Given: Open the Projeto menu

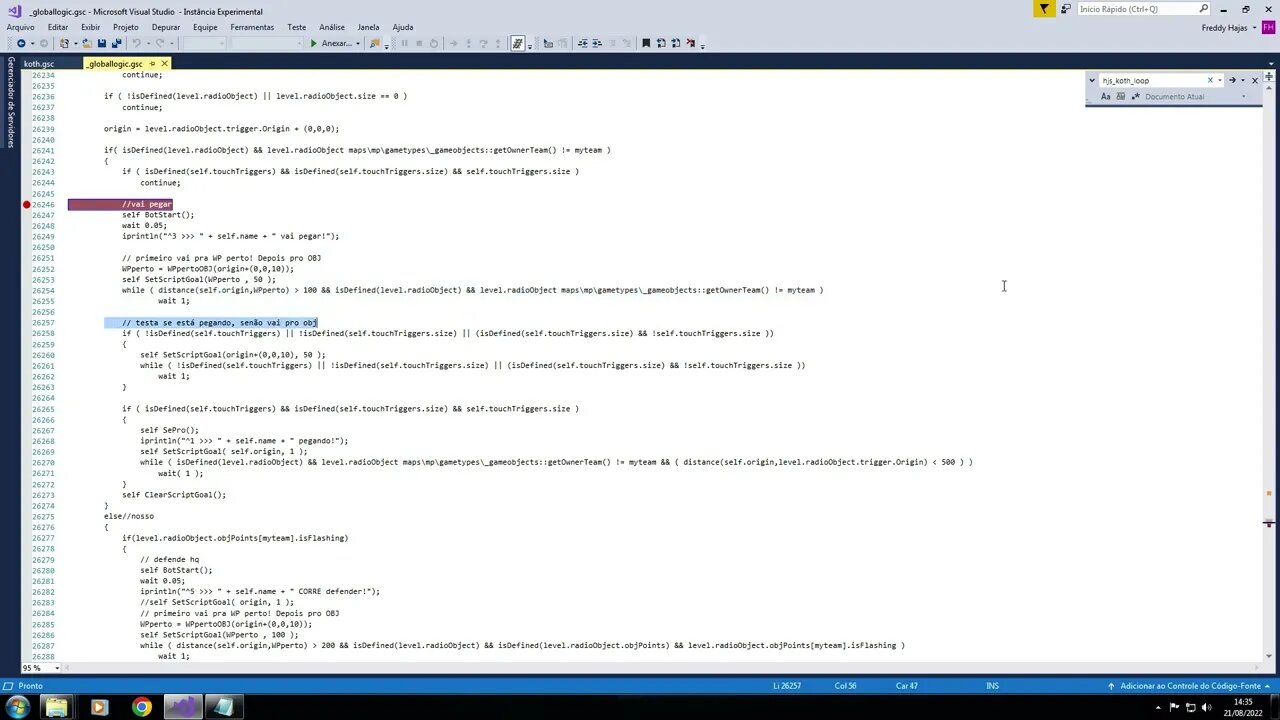Looking at the screenshot, I should [126, 27].
